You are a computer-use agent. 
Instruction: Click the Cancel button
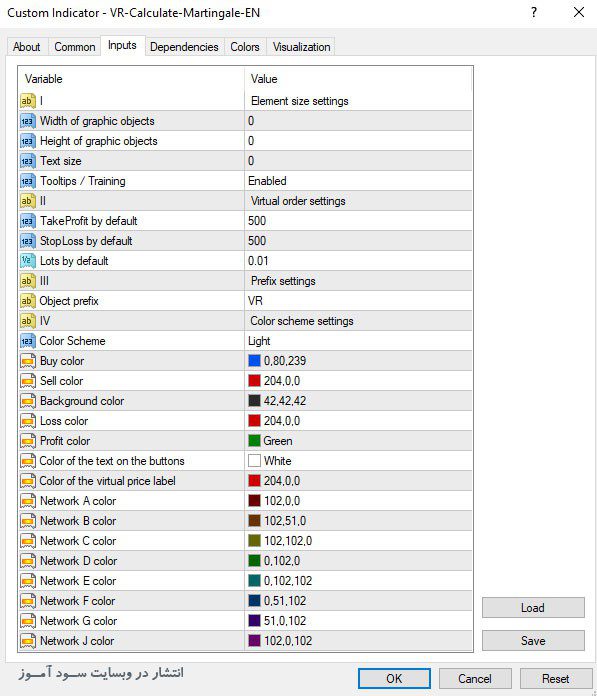click(475, 678)
